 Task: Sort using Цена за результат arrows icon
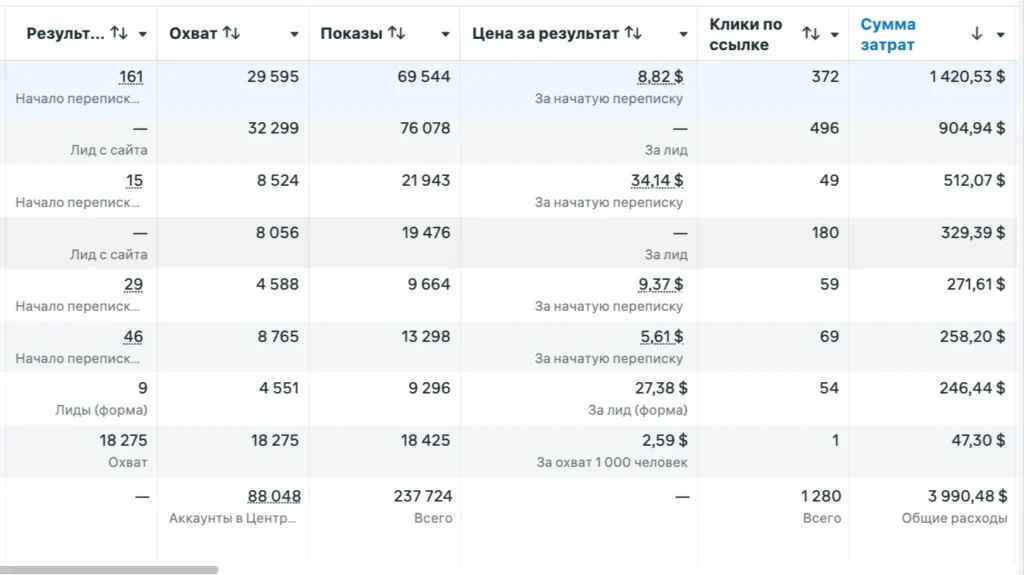632,34
